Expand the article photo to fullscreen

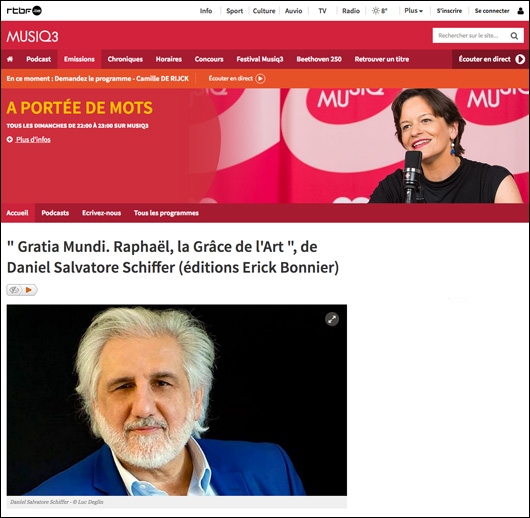tap(332, 319)
